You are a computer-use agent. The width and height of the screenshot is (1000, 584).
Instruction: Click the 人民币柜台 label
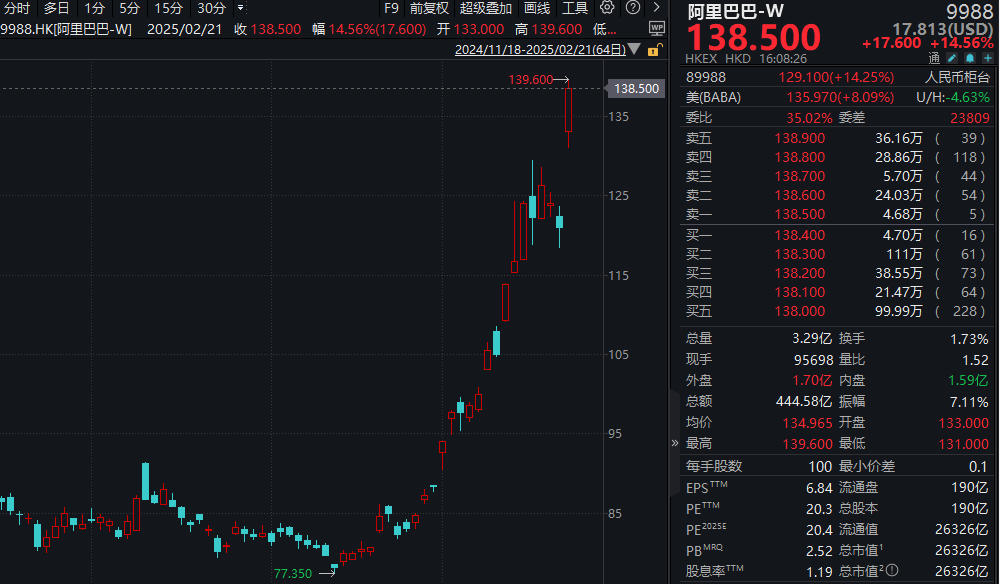point(957,77)
